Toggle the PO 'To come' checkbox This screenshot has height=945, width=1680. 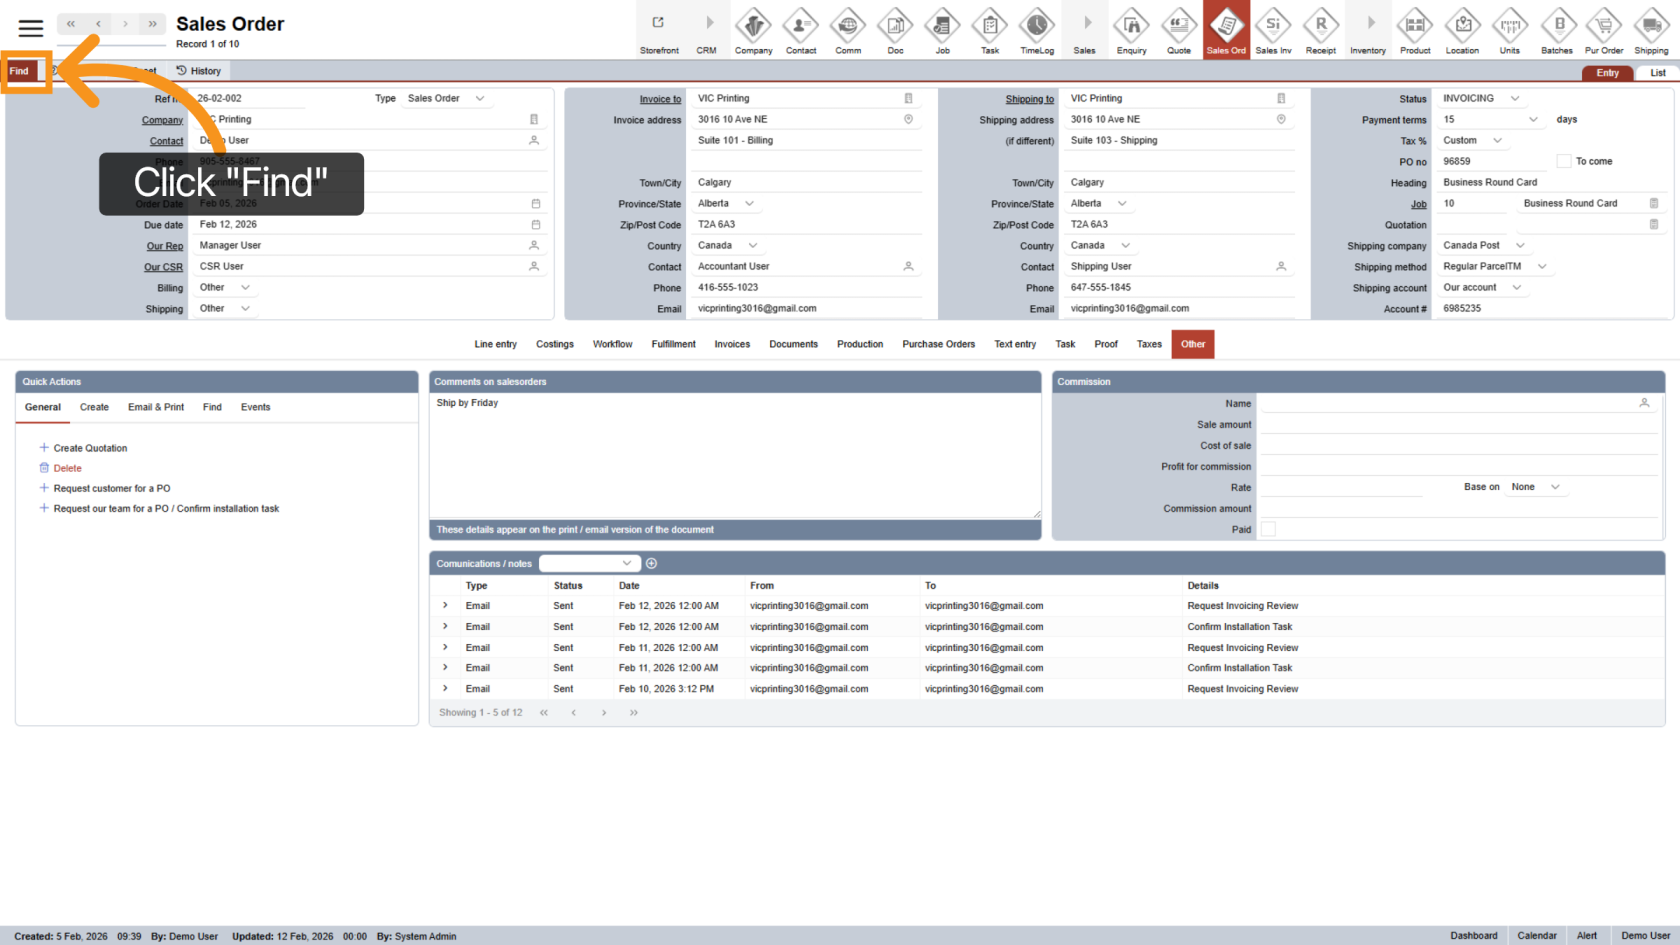point(1563,161)
